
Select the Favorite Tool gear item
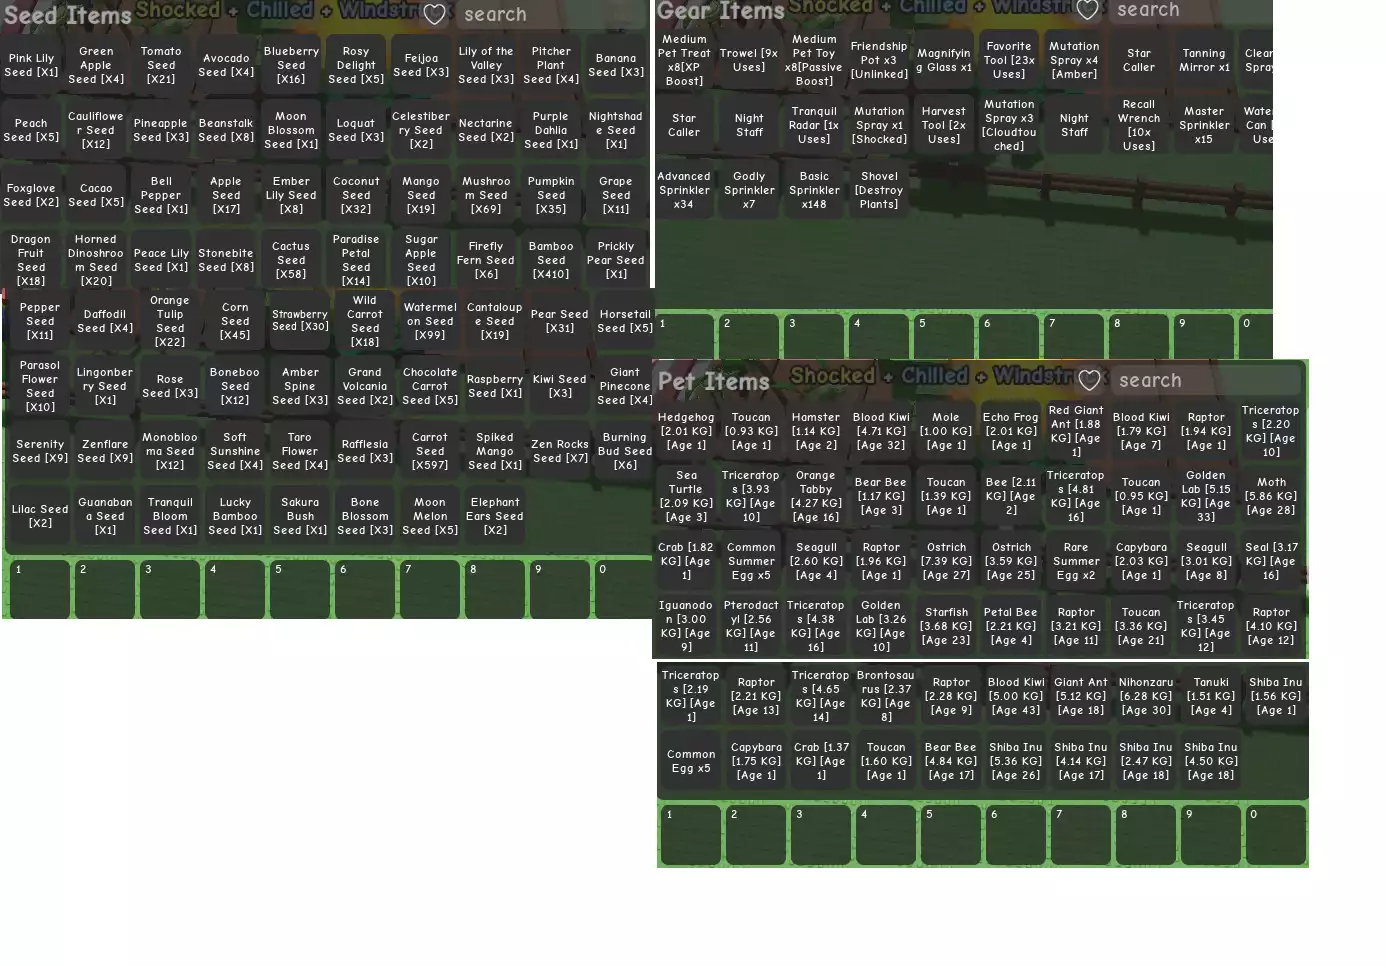pos(1009,60)
